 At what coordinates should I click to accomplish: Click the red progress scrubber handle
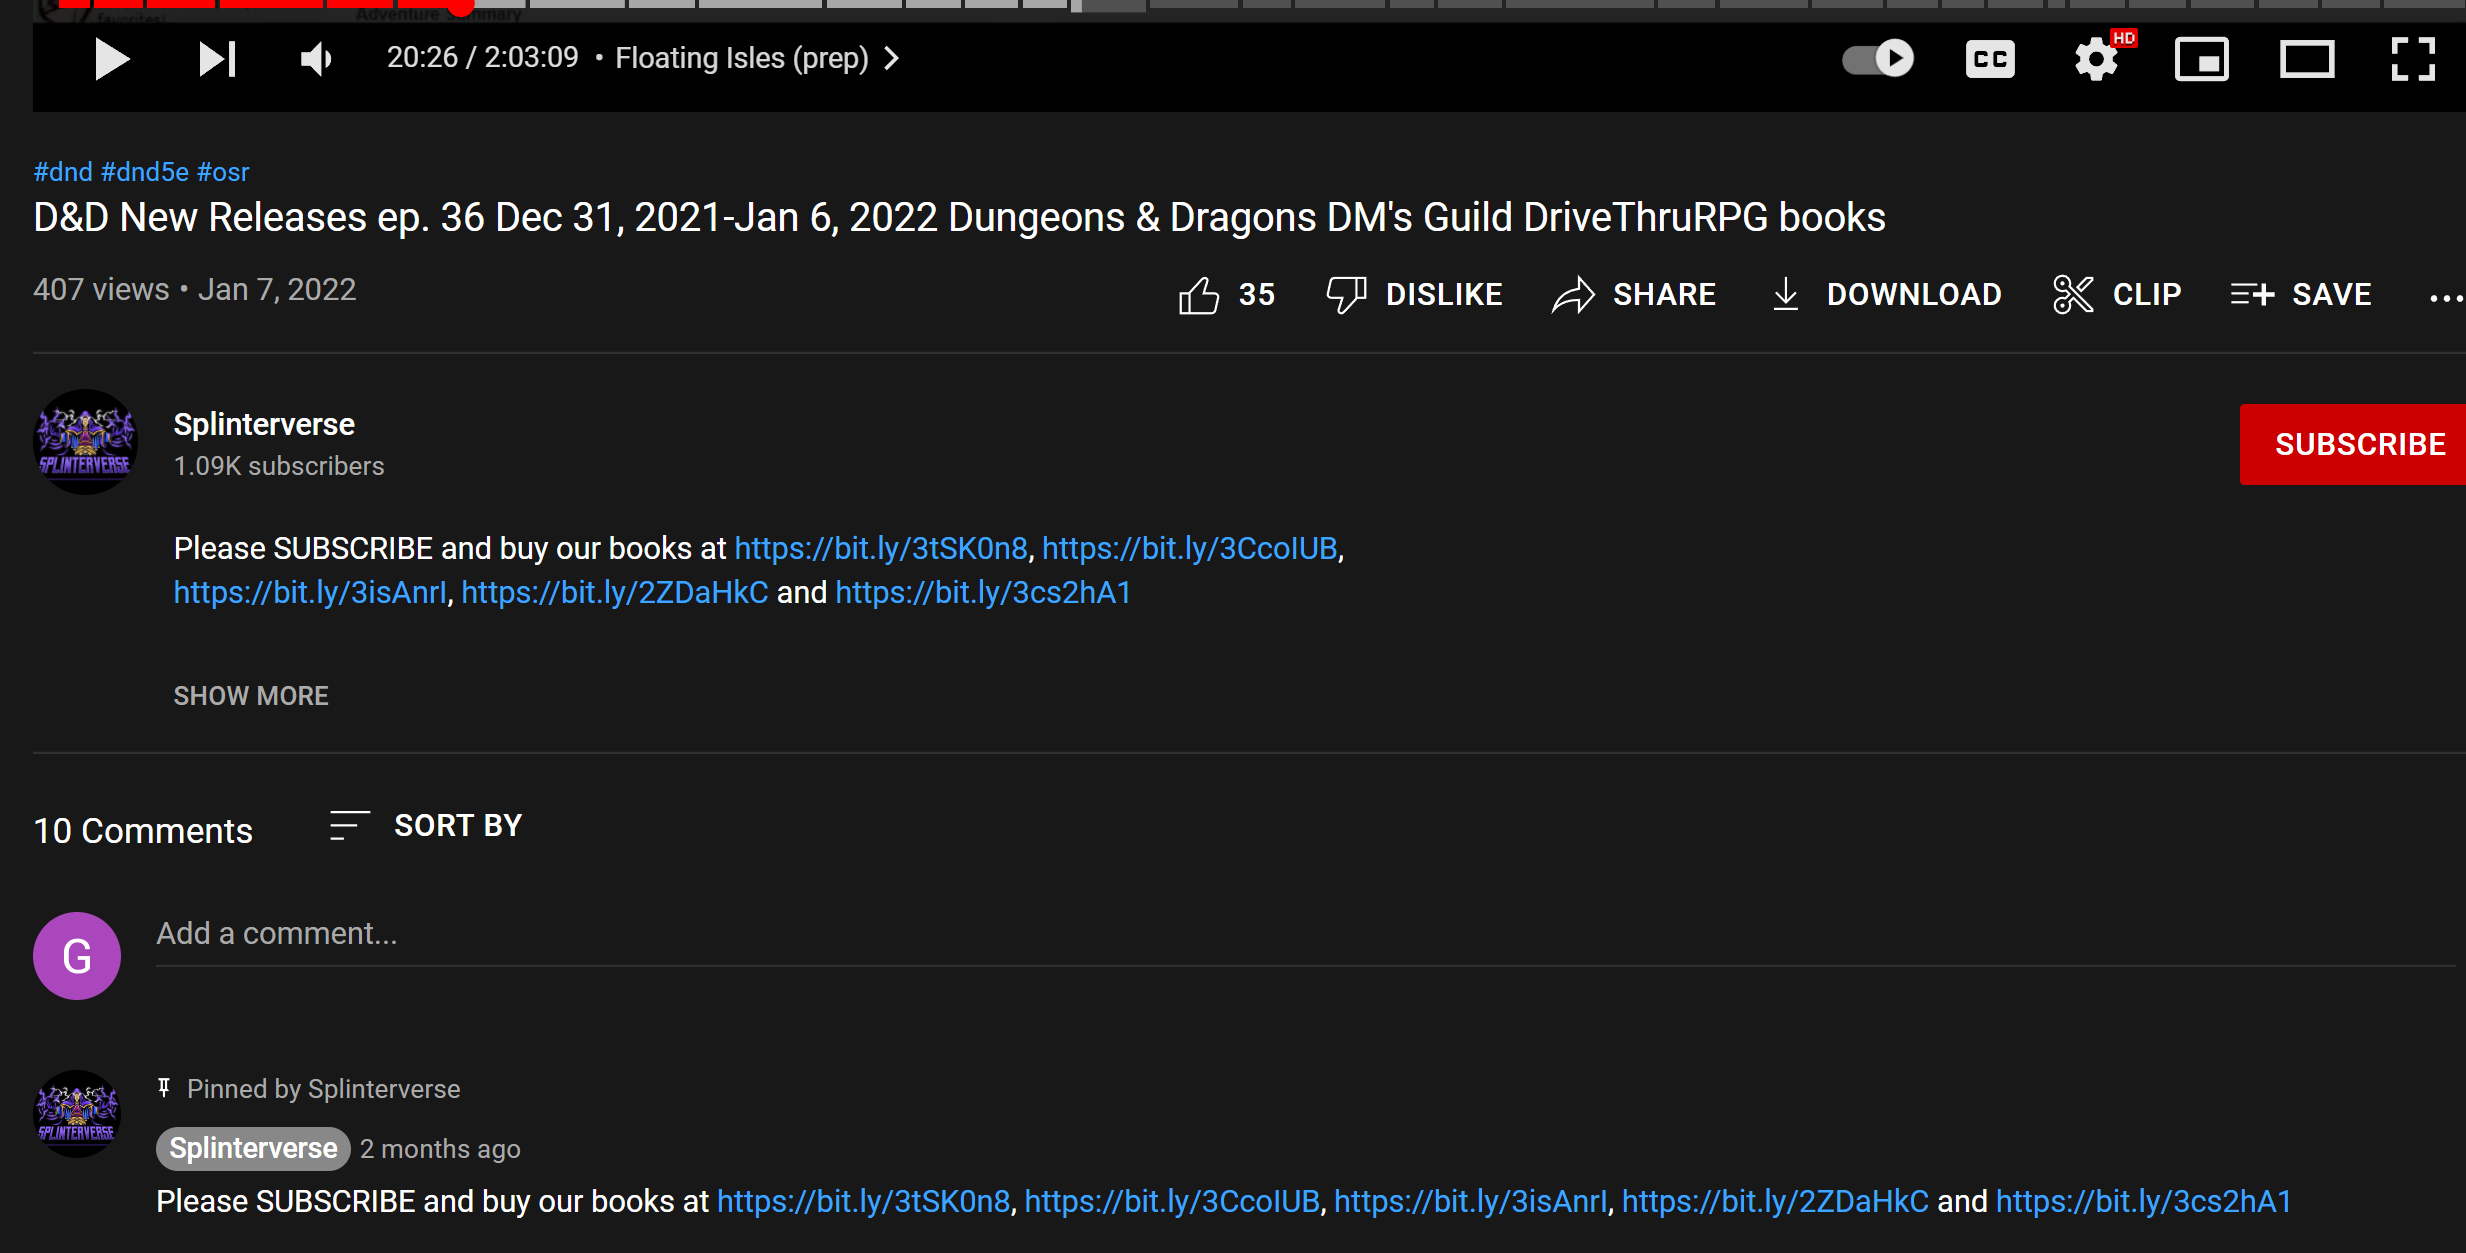(x=460, y=6)
